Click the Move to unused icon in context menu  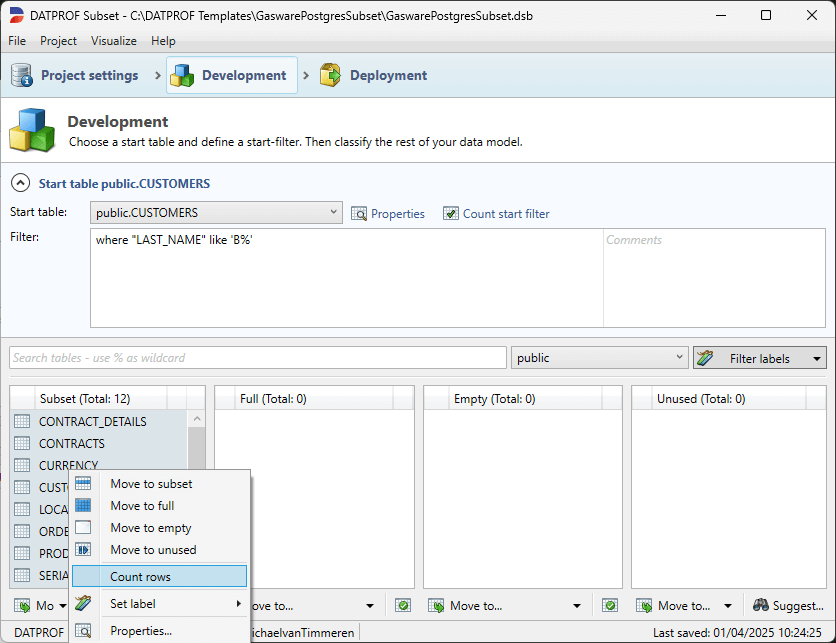click(84, 550)
